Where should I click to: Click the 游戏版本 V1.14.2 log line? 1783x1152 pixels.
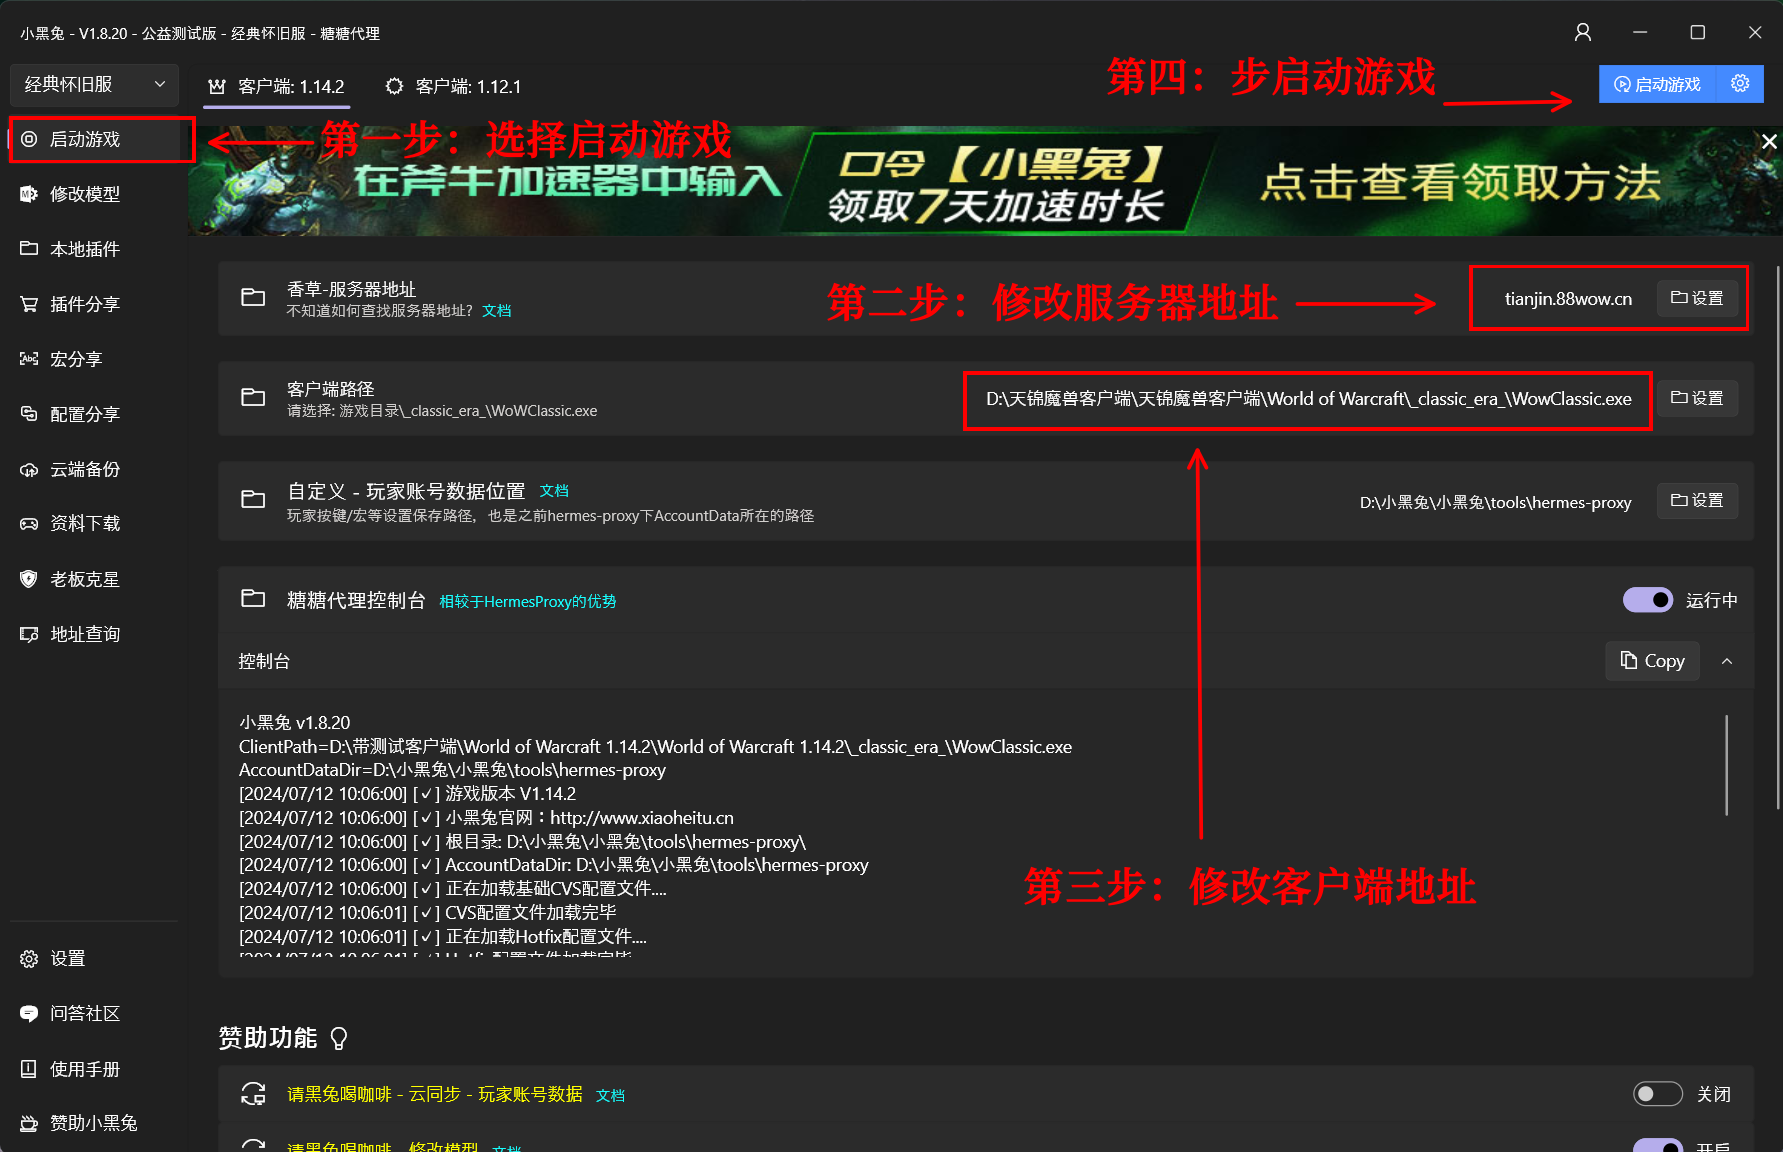[x=407, y=794]
